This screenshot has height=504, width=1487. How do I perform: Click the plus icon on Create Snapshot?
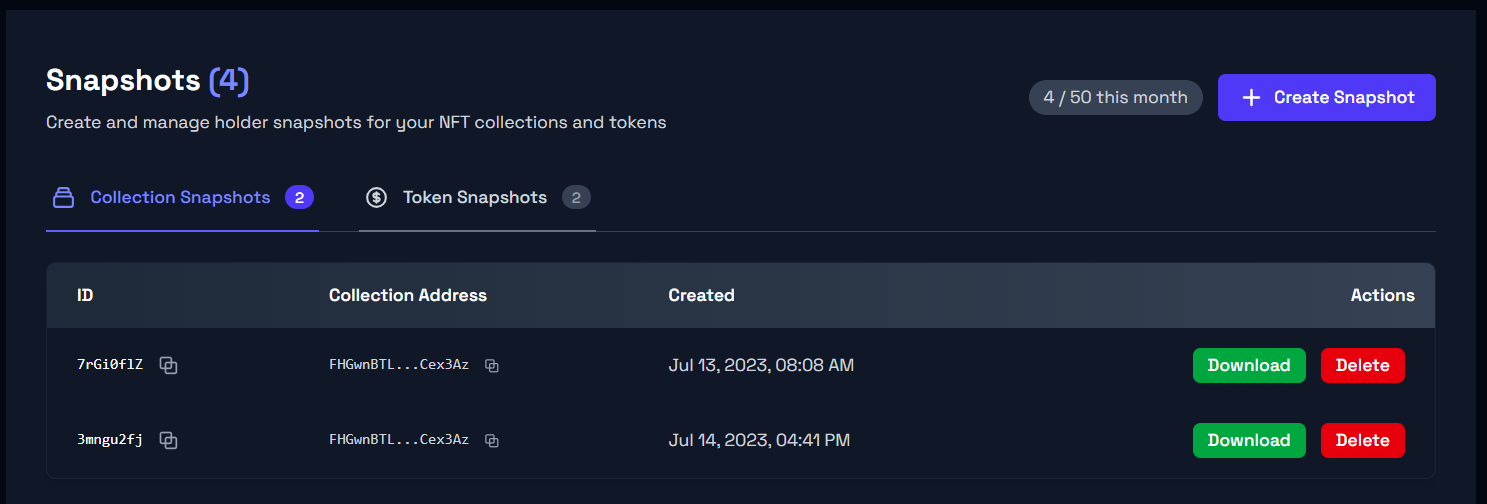pyautogui.click(x=1251, y=98)
